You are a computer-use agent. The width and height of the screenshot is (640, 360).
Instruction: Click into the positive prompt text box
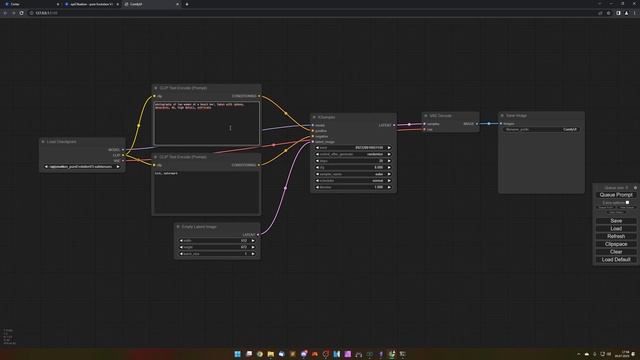207,123
